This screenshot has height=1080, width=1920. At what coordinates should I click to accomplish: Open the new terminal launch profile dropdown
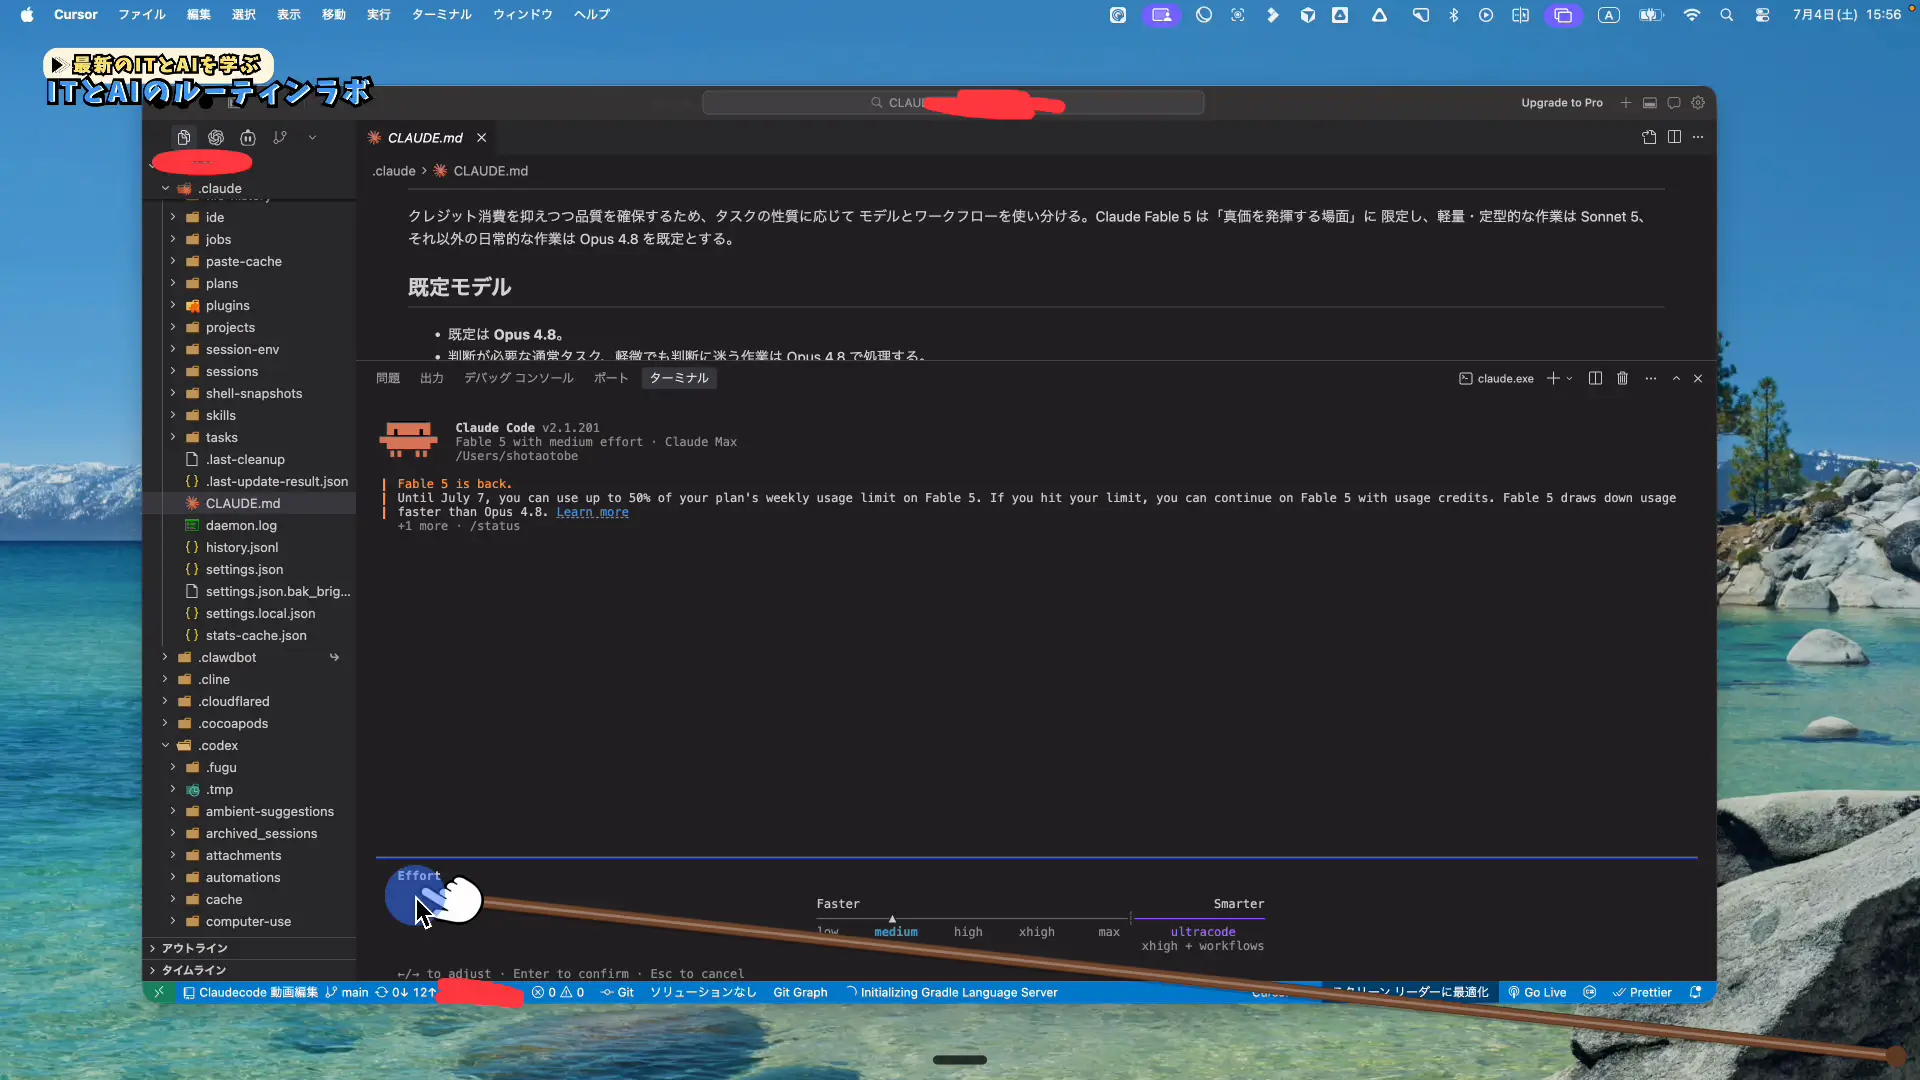tap(1570, 379)
